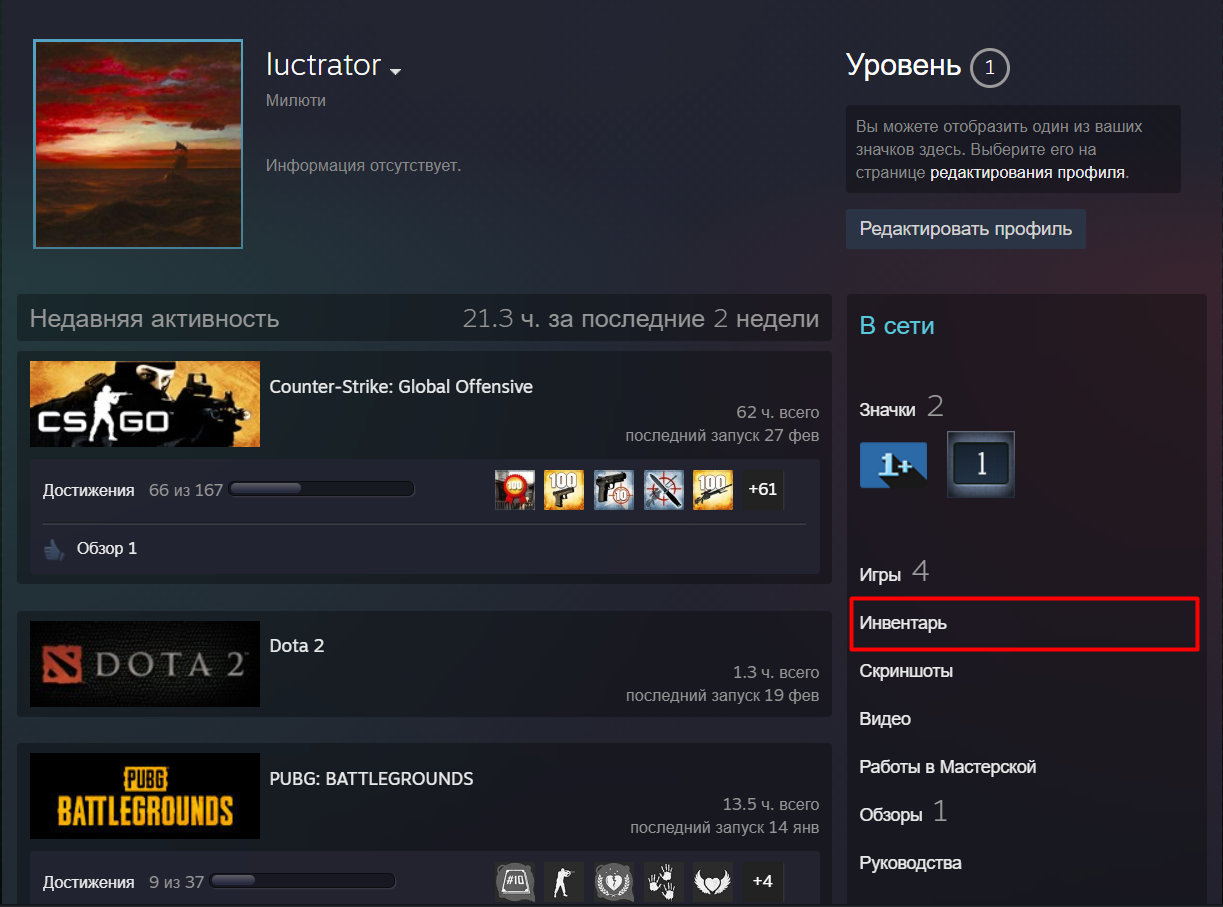Open the dark badge showing number 1

coord(981,465)
